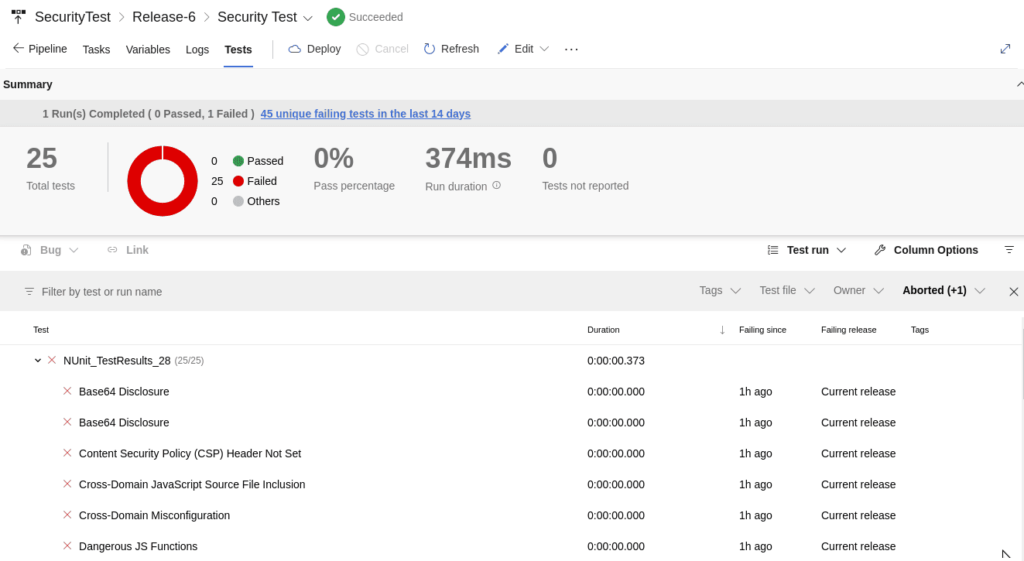Image resolution: width=1024 pixels, height=561 pixels.
Task: Open Column Options
Action: click(926, 250)
